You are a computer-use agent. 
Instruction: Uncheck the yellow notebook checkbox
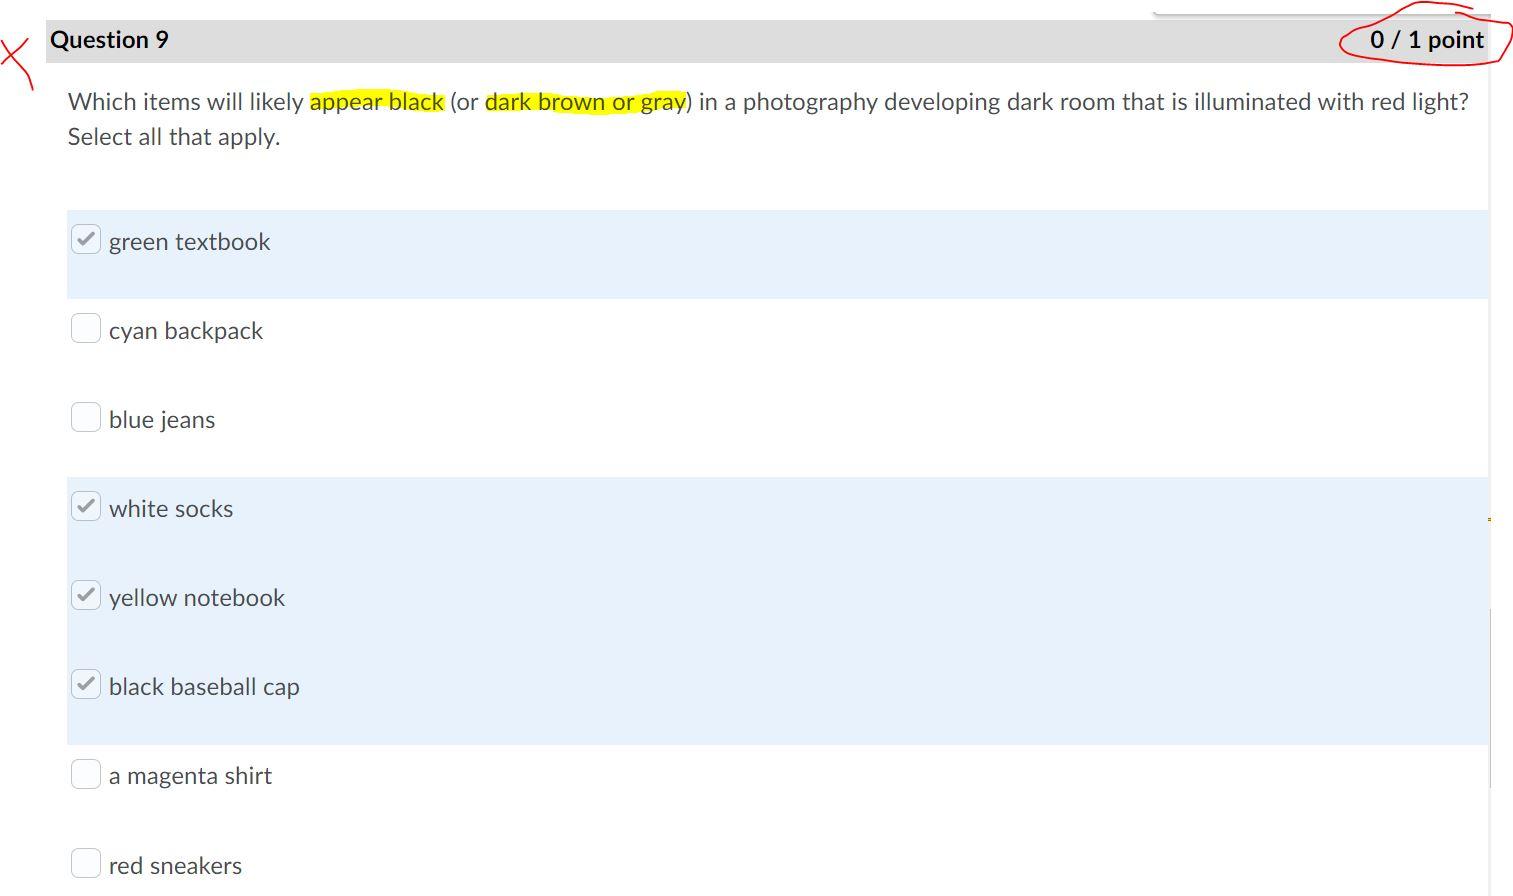point(86,595)
